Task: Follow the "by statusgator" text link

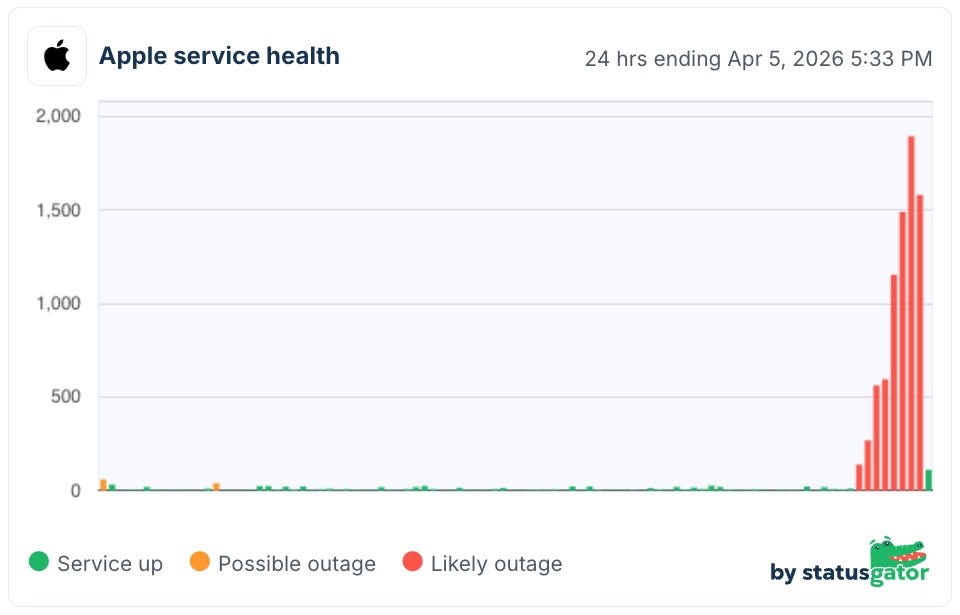Action: [849, 573]
